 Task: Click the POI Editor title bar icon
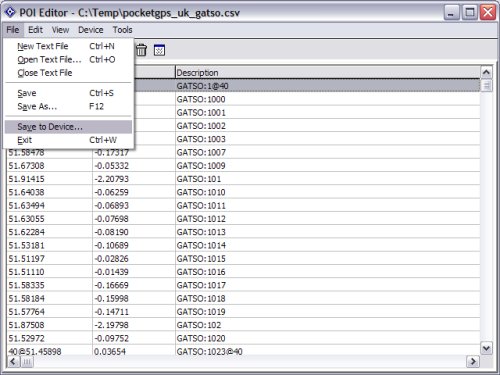pos(10,12)
